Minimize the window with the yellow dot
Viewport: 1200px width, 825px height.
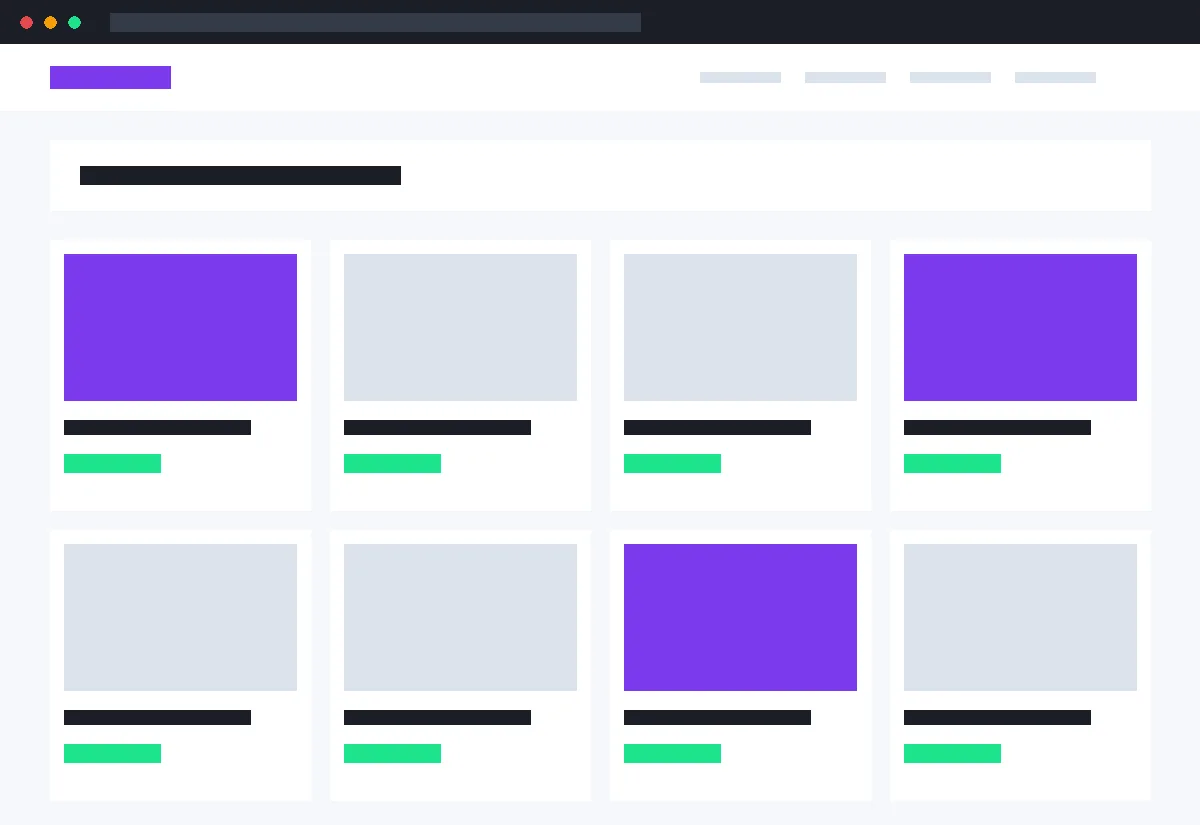(50, 22)
